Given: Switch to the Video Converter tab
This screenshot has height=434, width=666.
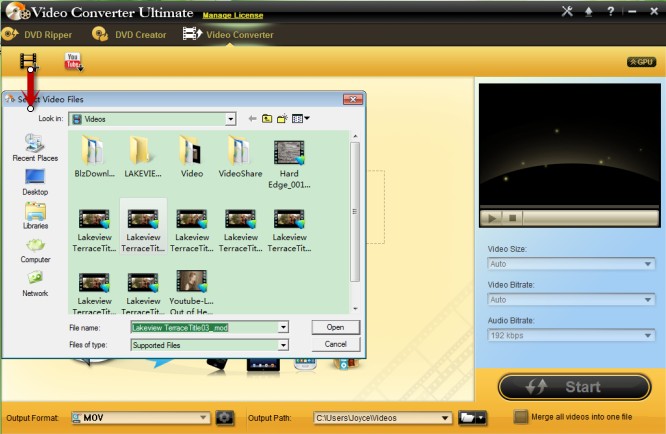Looking at the screenshot, I should [228, 34].
